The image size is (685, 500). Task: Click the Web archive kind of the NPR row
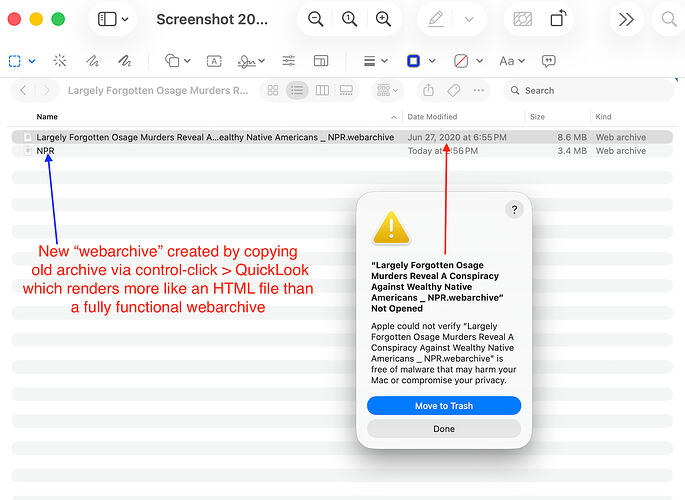(621, 151)
